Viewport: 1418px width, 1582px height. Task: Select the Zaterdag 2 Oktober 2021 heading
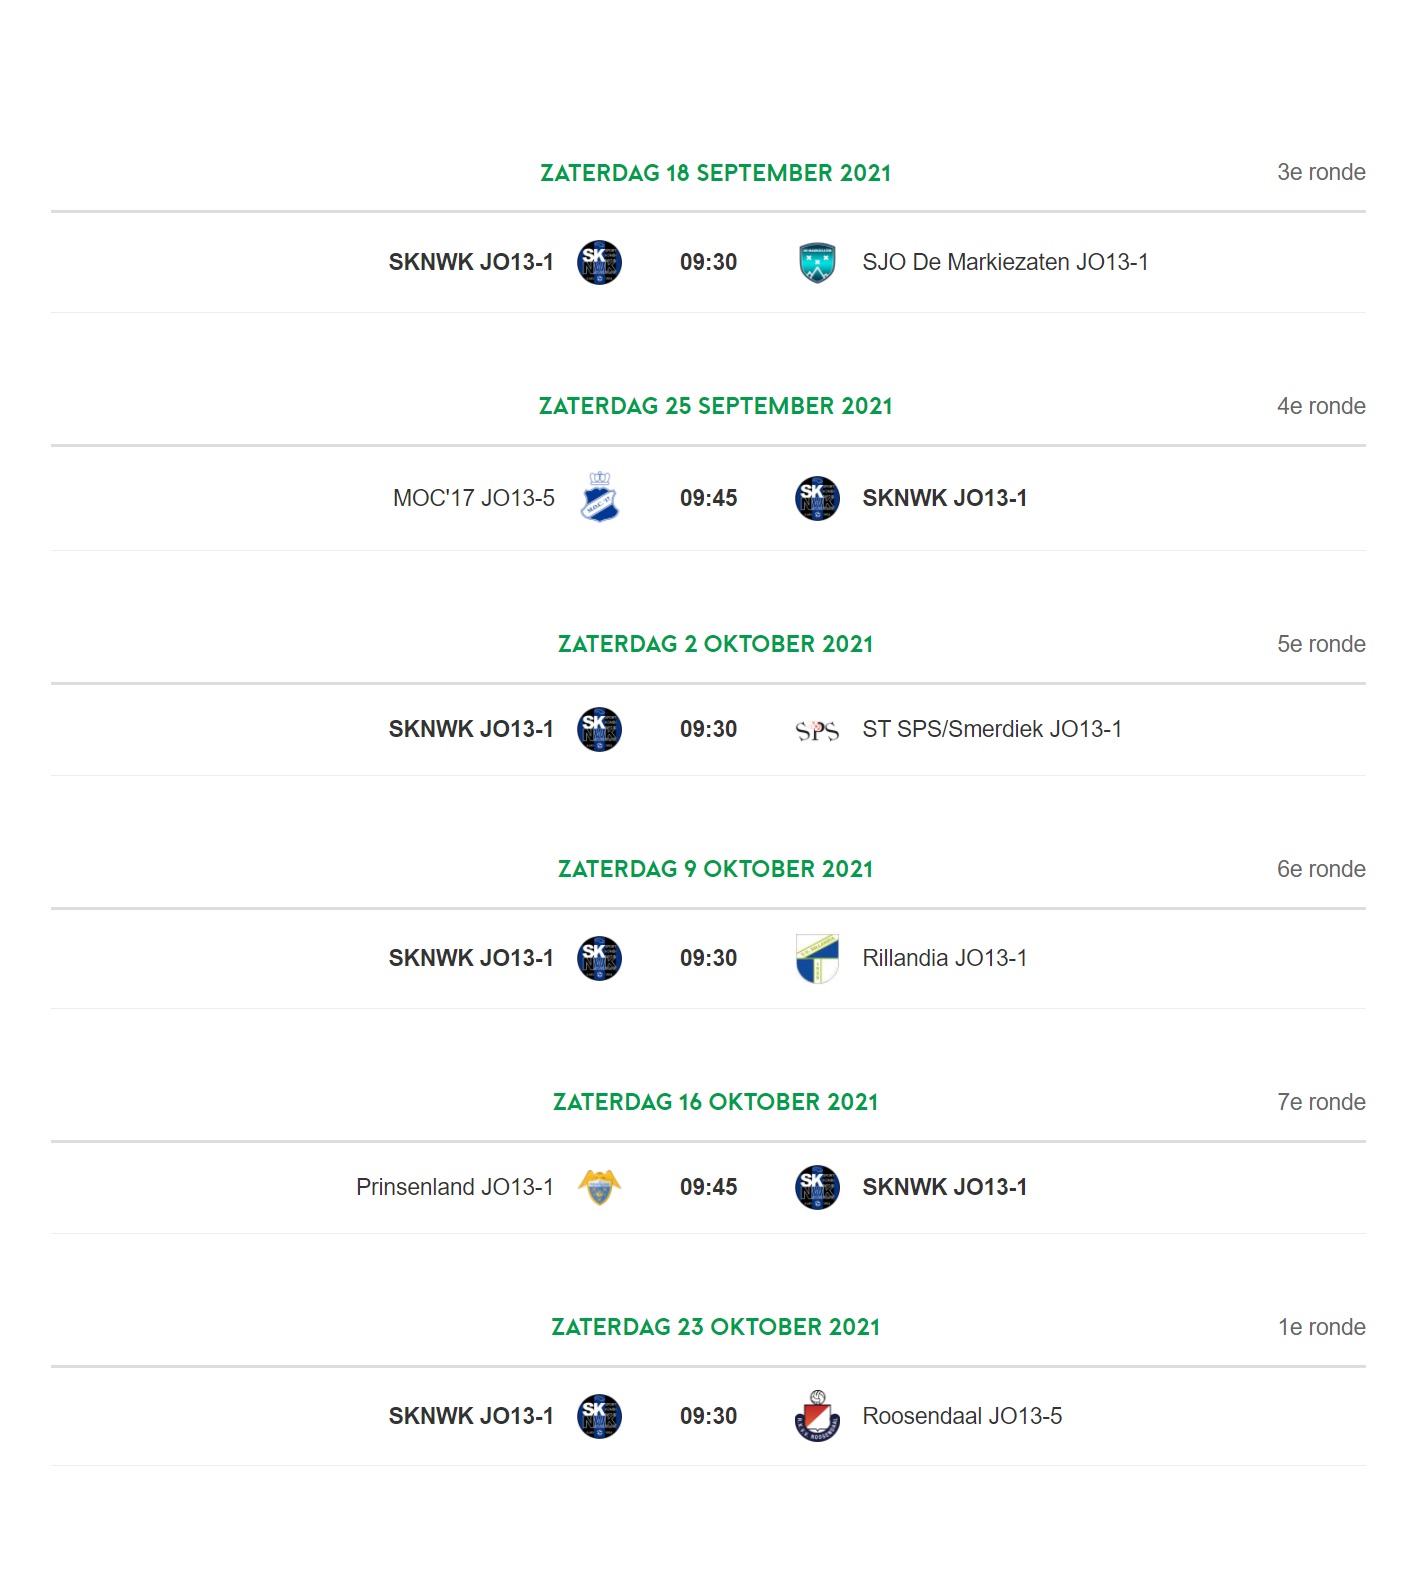tap(715, 644)
